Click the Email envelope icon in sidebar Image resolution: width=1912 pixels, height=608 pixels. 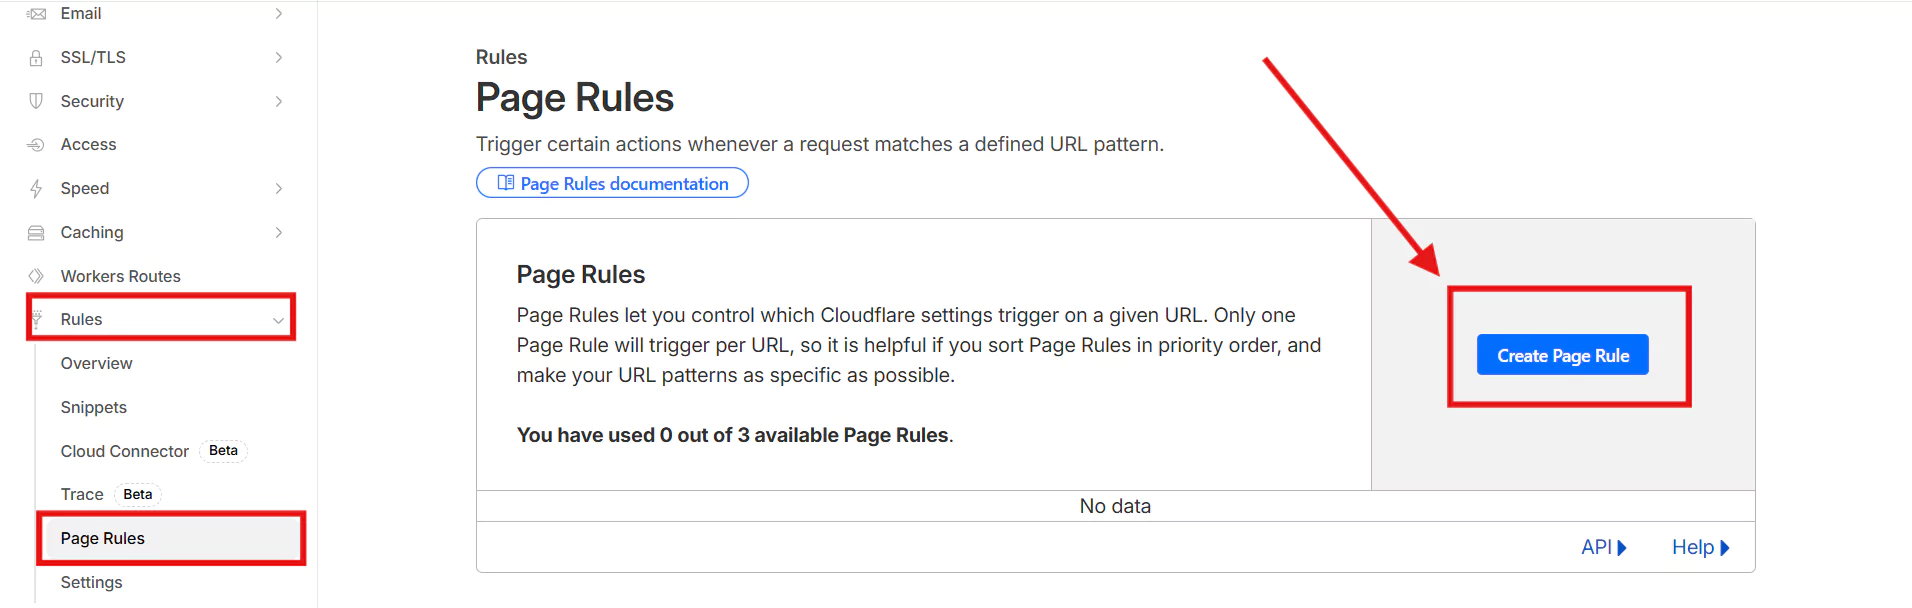point(36,14)
